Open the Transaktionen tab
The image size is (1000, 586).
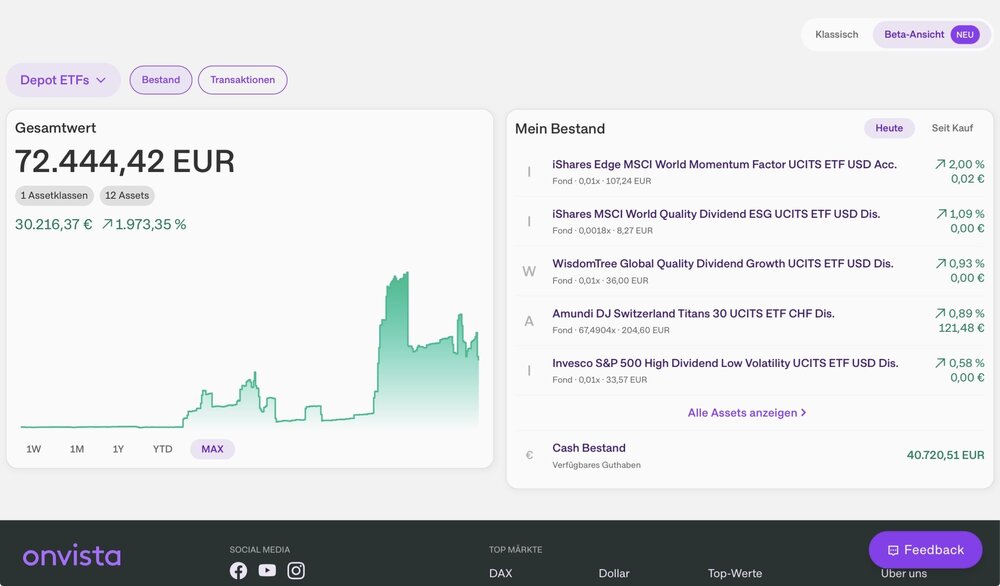click(242, 80)
